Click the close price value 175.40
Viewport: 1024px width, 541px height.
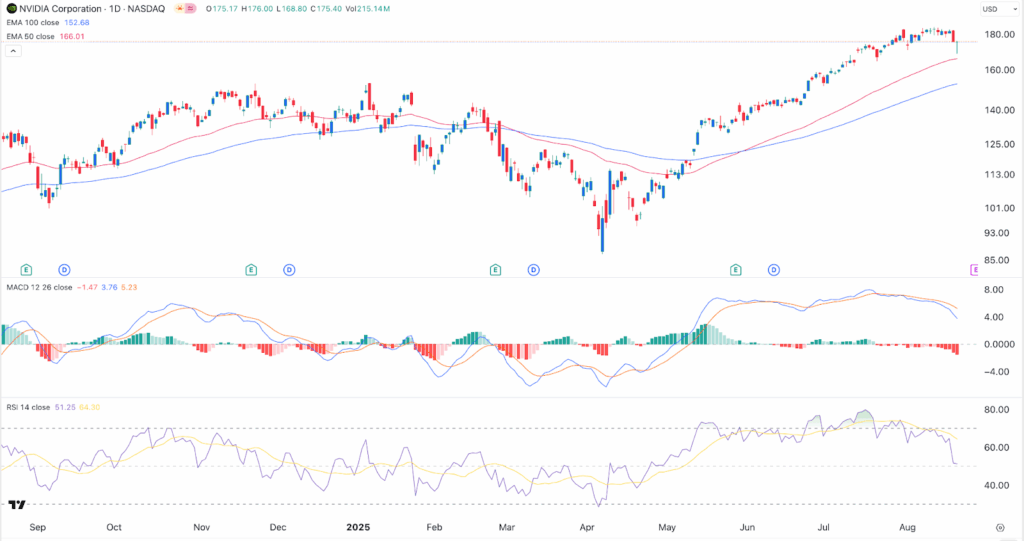[330, 9]
